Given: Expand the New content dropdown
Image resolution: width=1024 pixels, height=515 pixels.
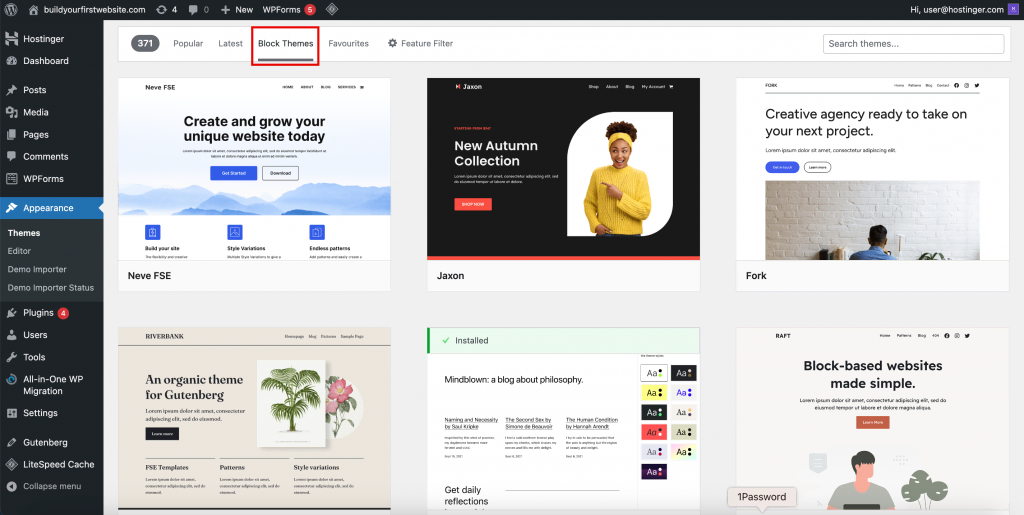Looking at the screenshot, I should tap(236, 9).
